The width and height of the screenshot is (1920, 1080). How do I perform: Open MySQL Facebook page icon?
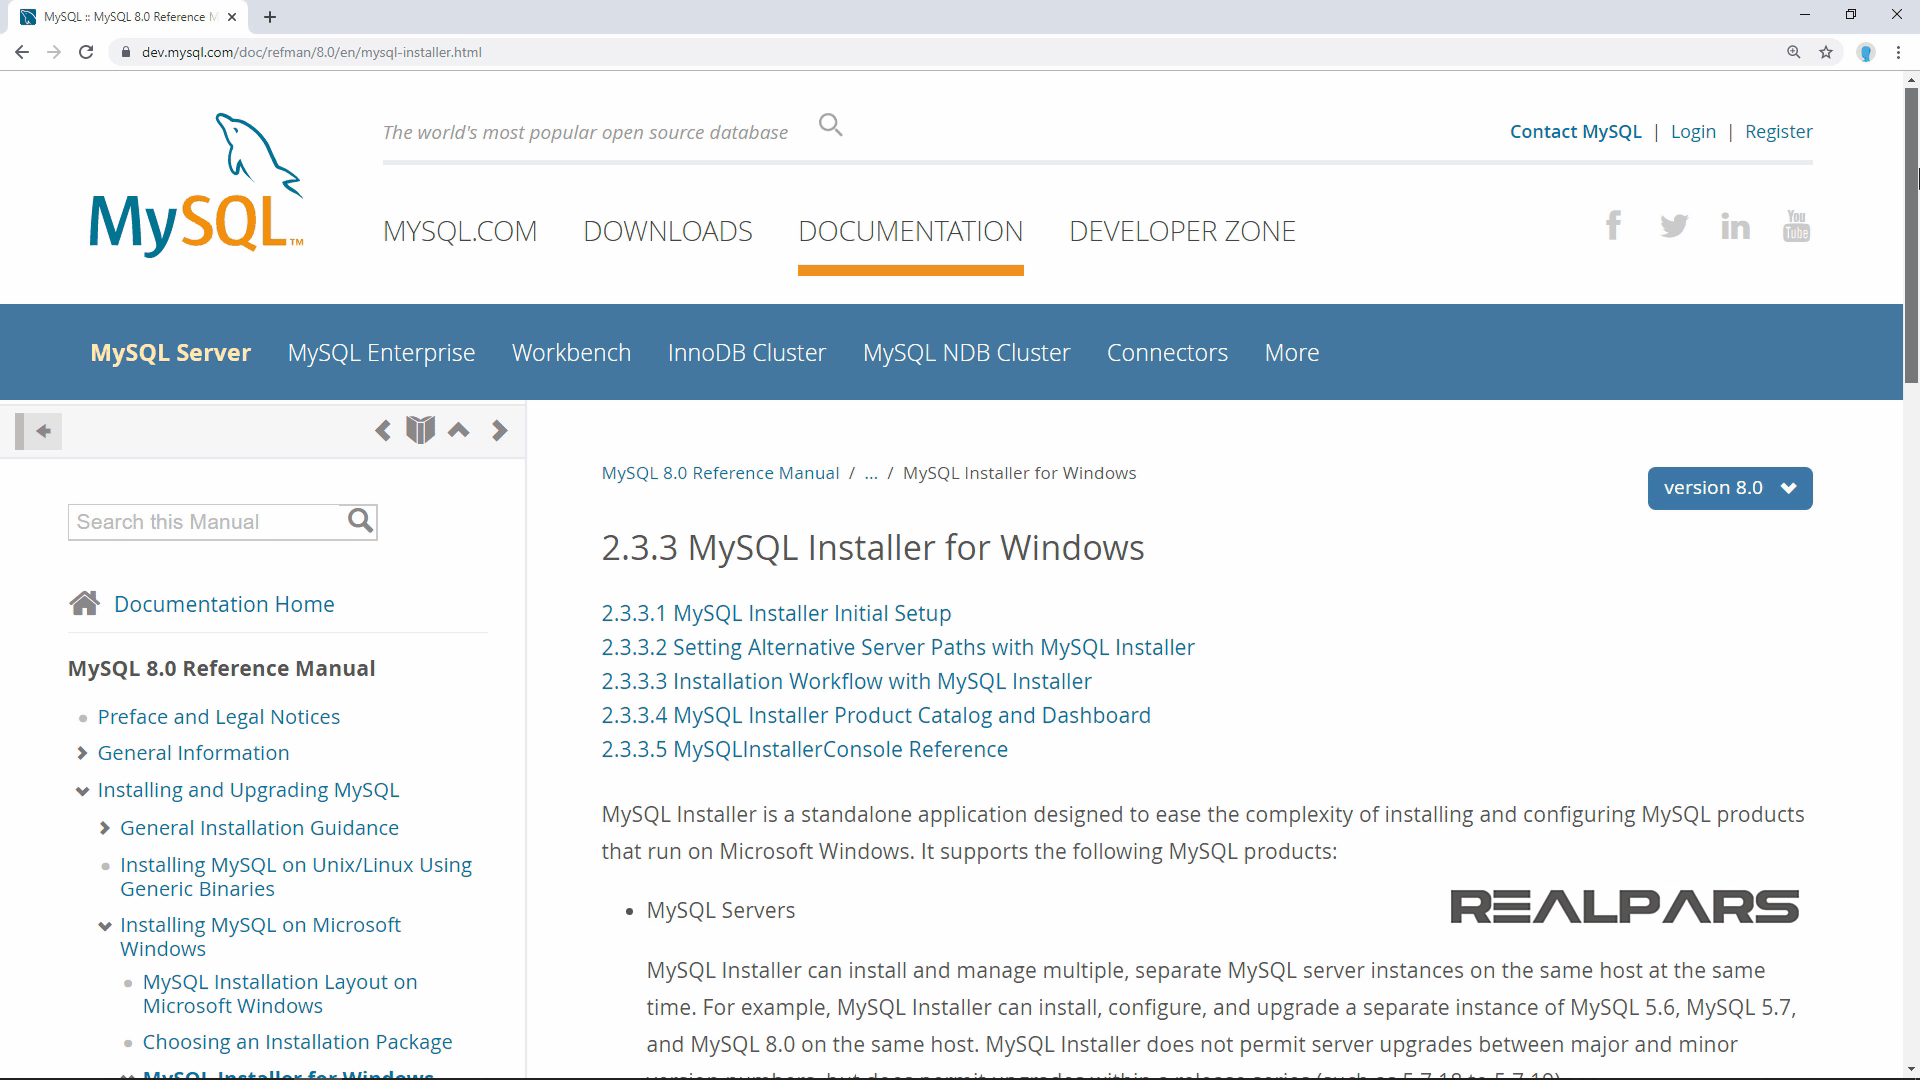1613,226
